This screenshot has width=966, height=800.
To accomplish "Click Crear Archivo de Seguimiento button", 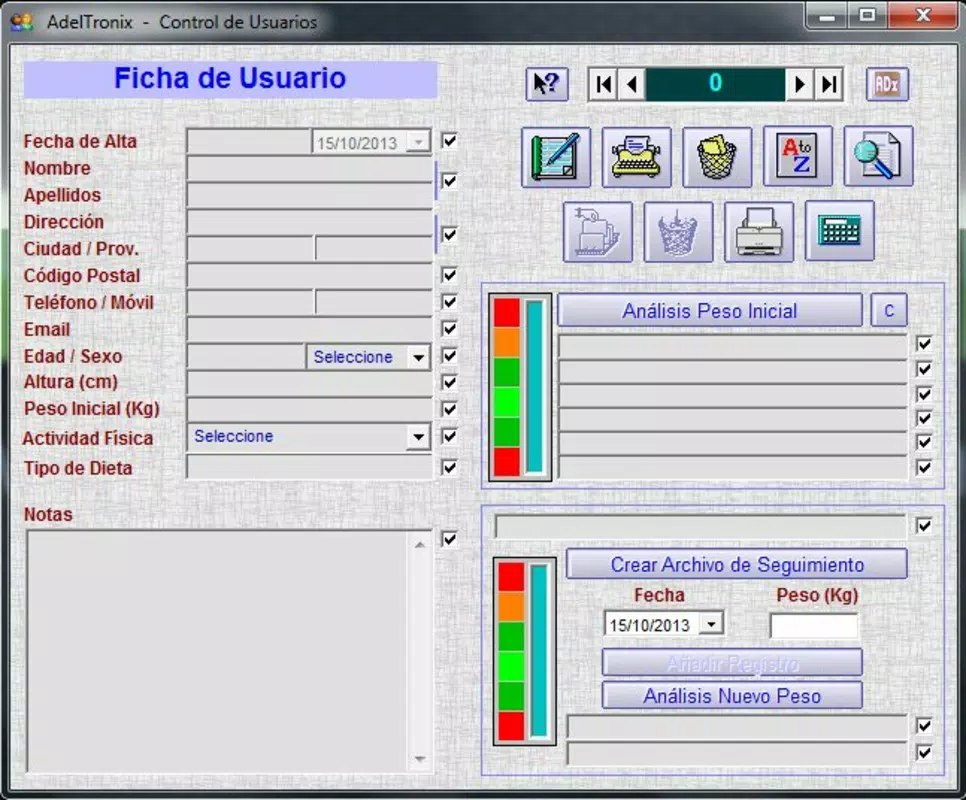I will pos(737,565).
